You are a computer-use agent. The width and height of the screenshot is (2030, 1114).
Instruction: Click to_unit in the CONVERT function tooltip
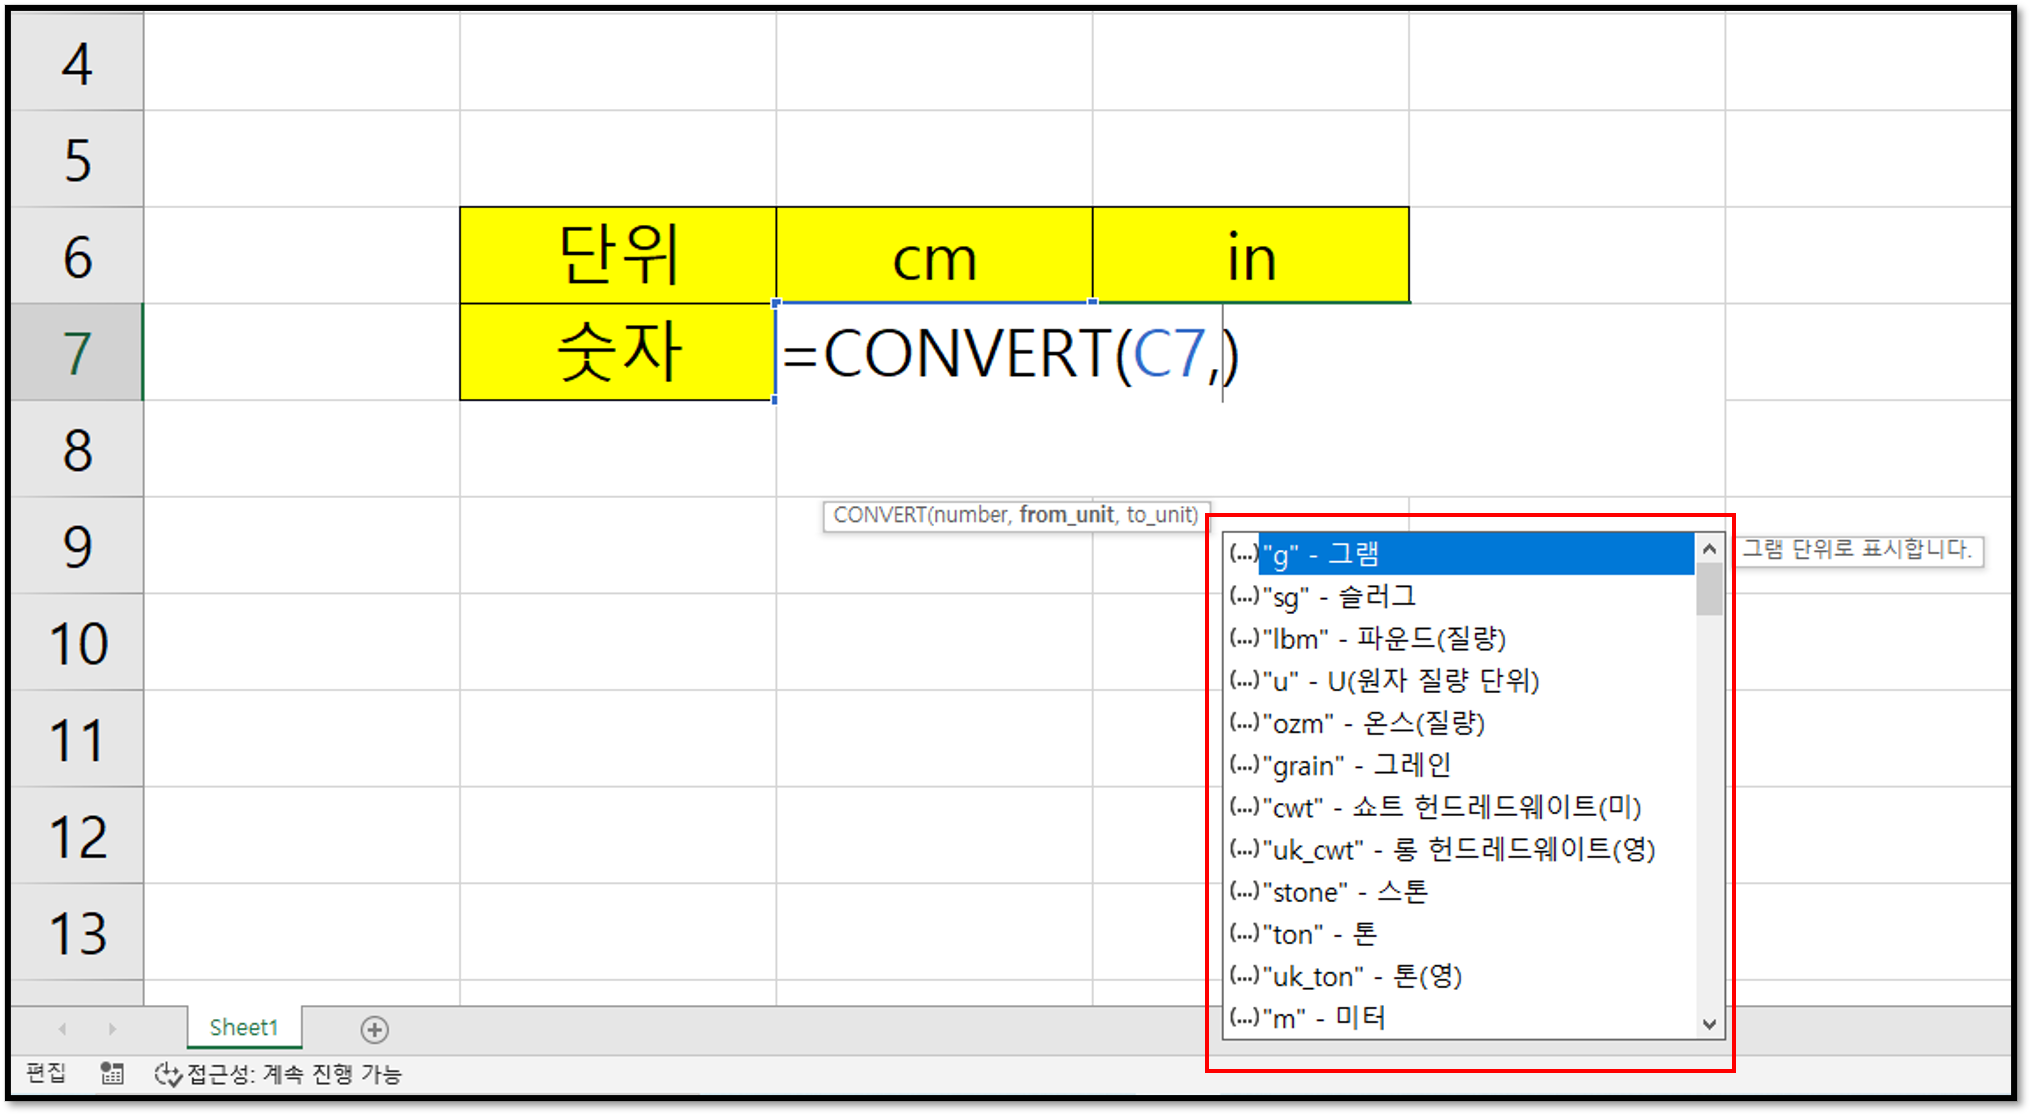point(1161,515)
